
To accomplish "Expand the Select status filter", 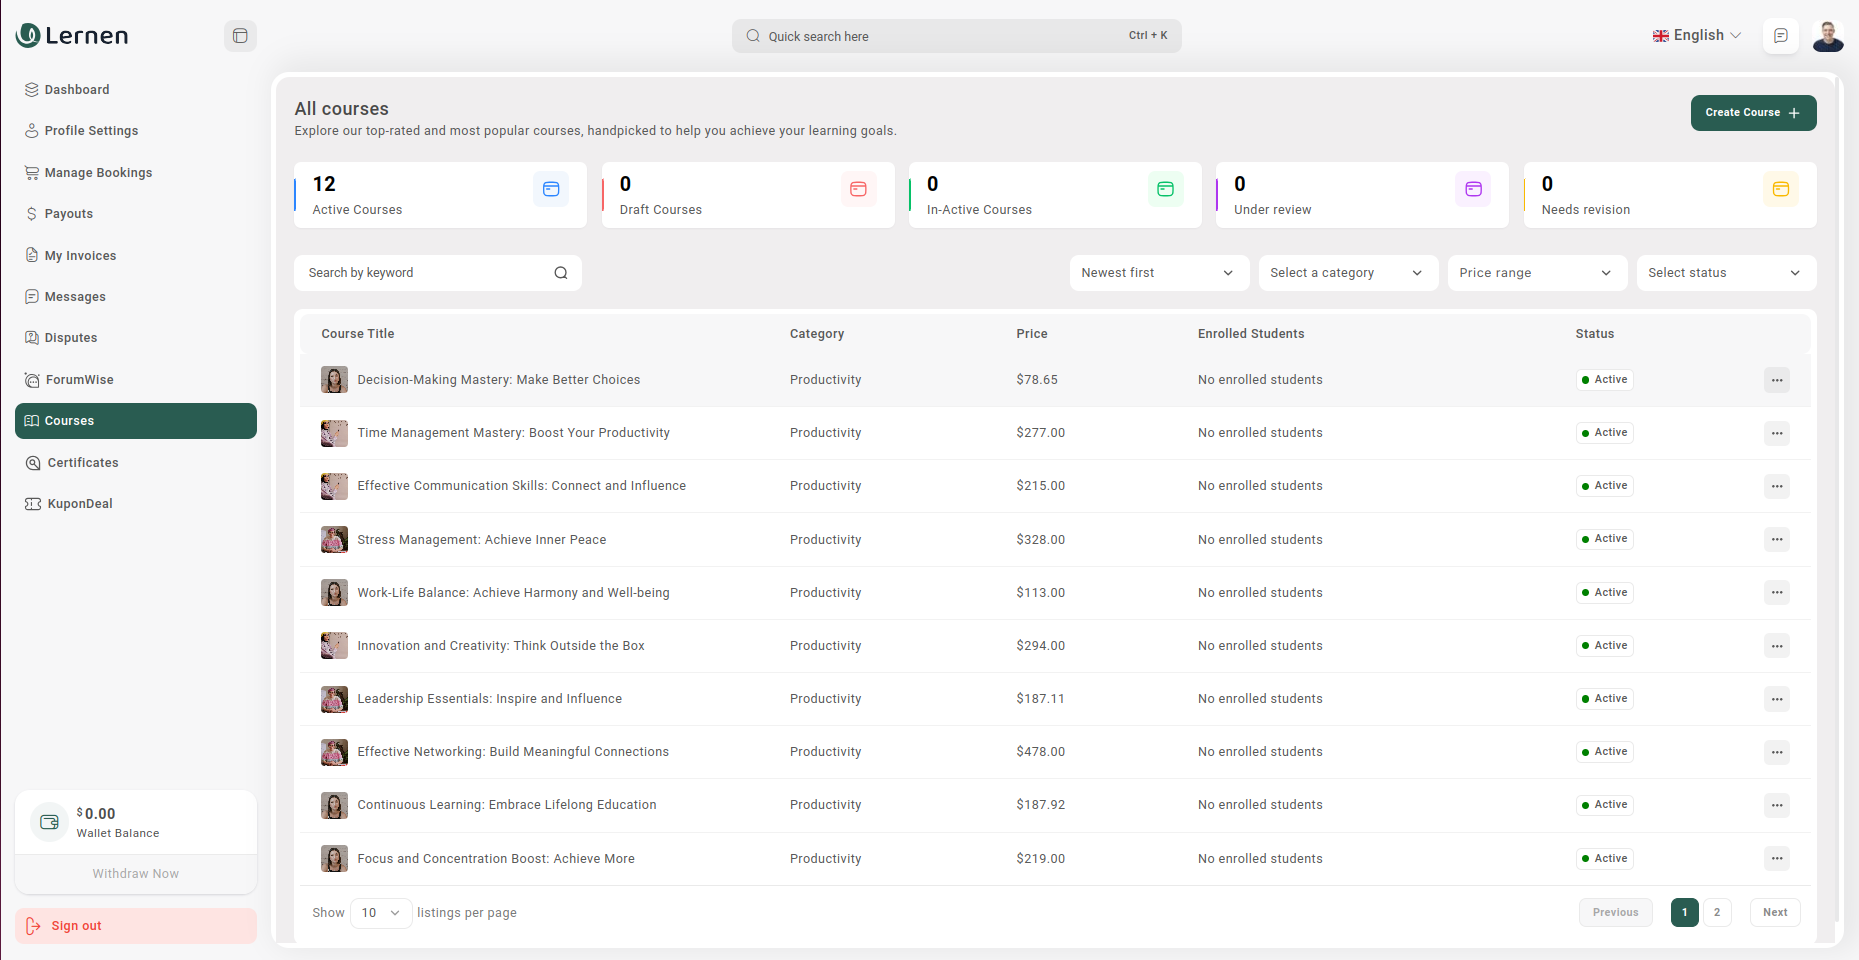I will click(x=1725, y=273).
